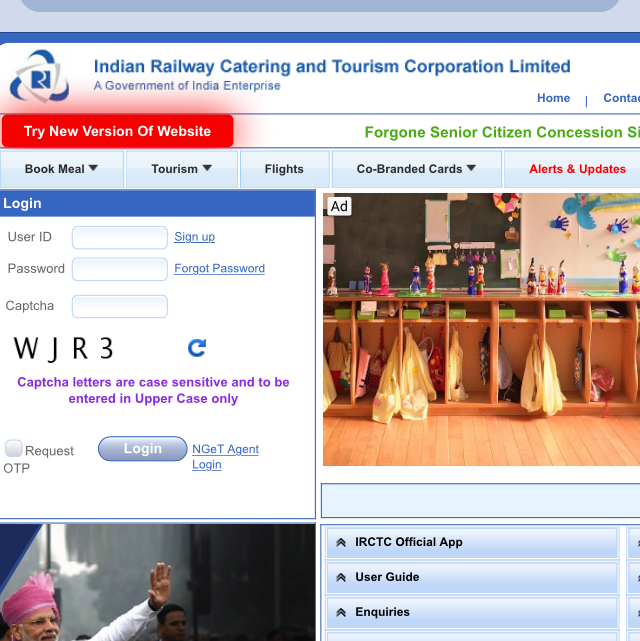Click the Login panel header

157,203
